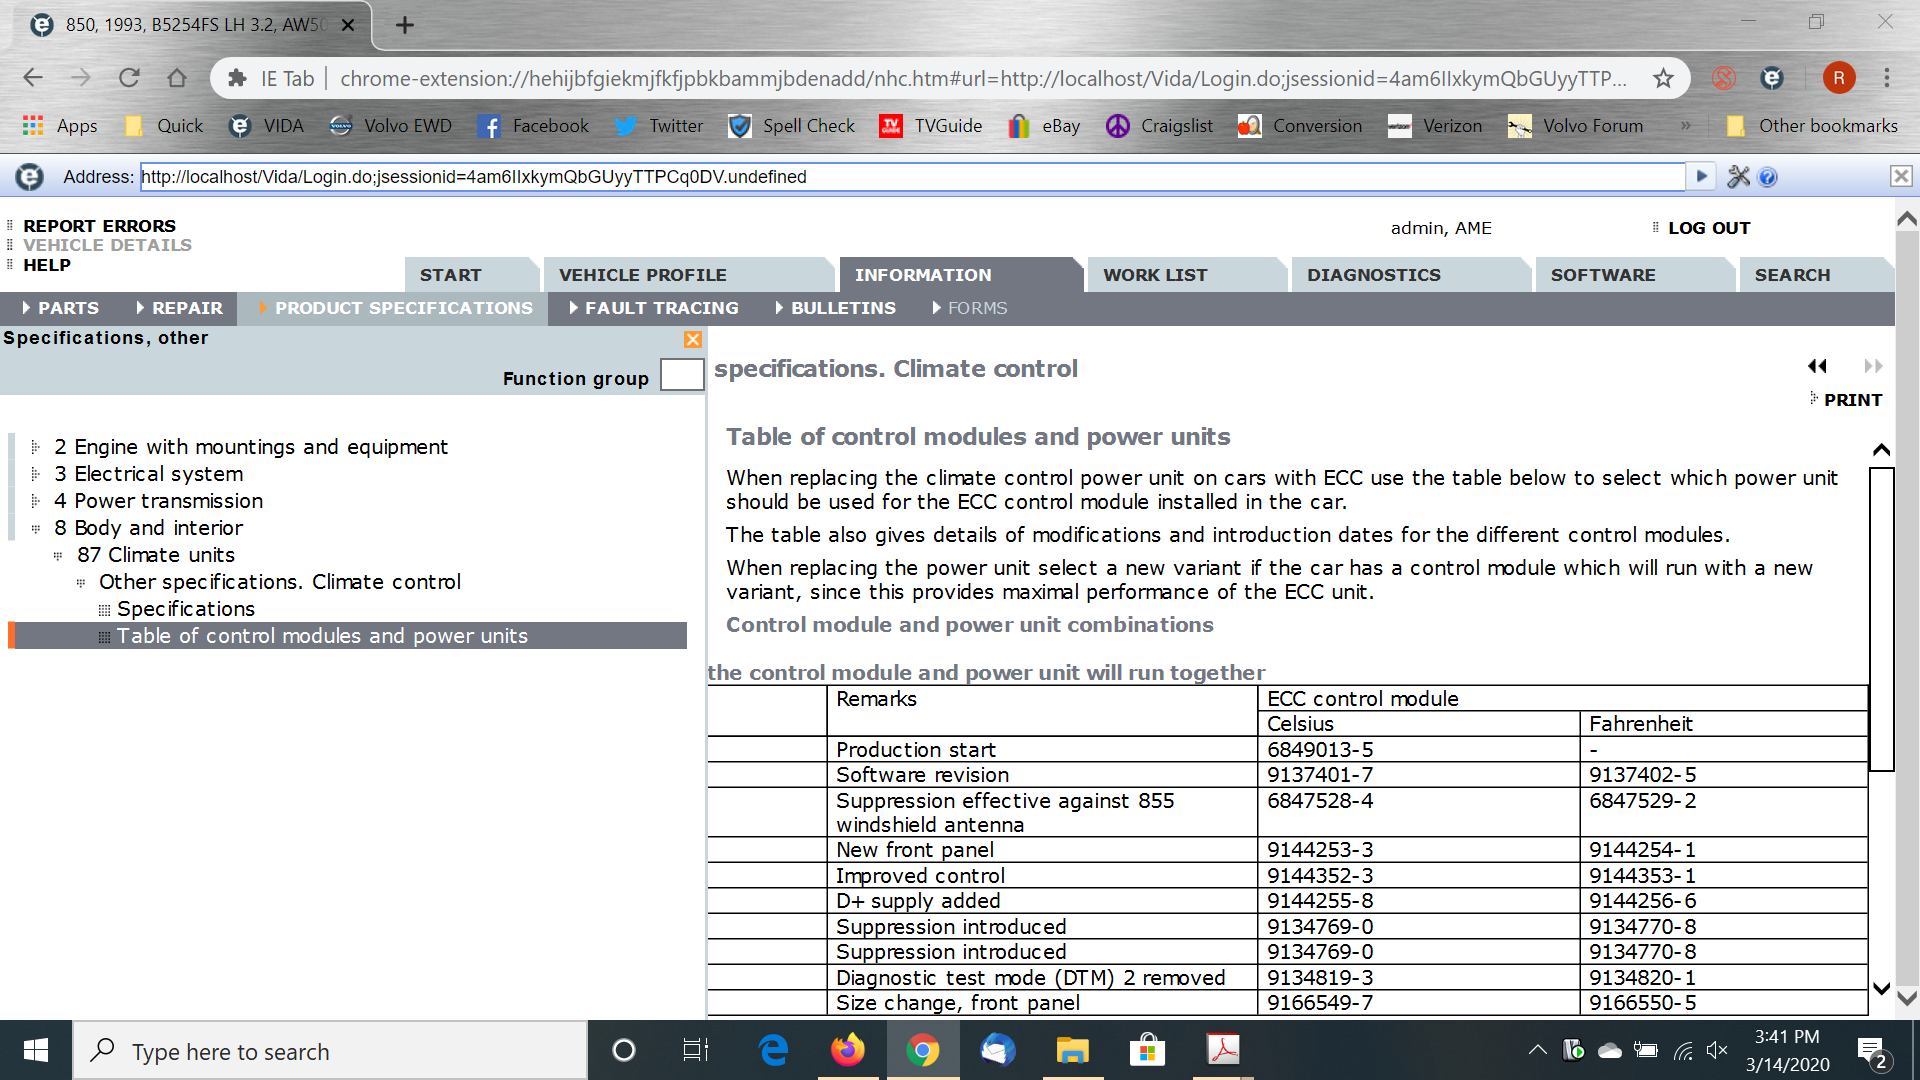The image size is (1920, 1080).
Task: Click the IE Tab extension icon in toolbar
Action: point(1772,78)
